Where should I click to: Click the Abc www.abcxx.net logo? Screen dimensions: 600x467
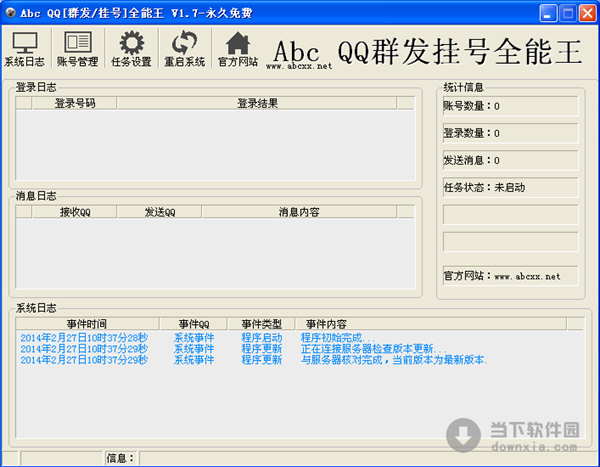coord(298,54)
